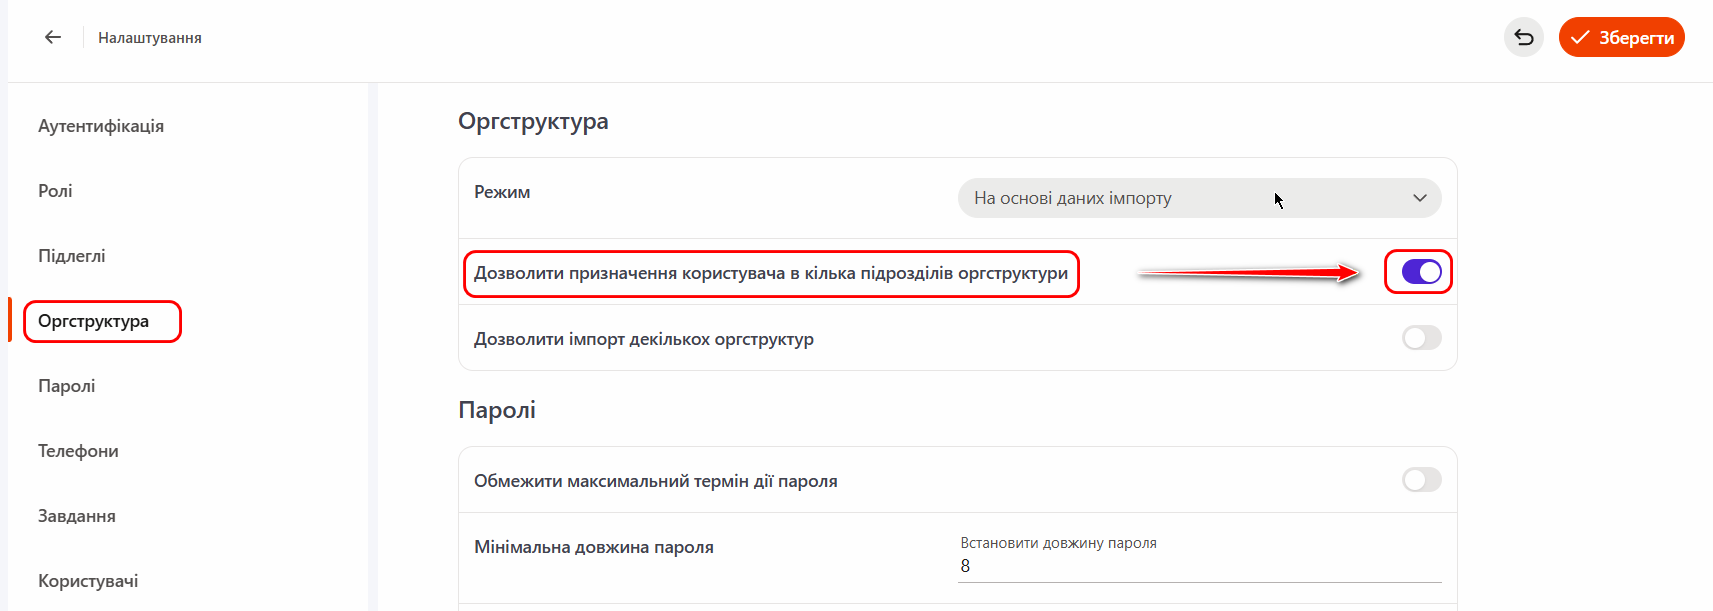This screenshot has width=1713, height=611.
Task: Disable assigning user to multiple org units
Action: tap(1420, 272)
